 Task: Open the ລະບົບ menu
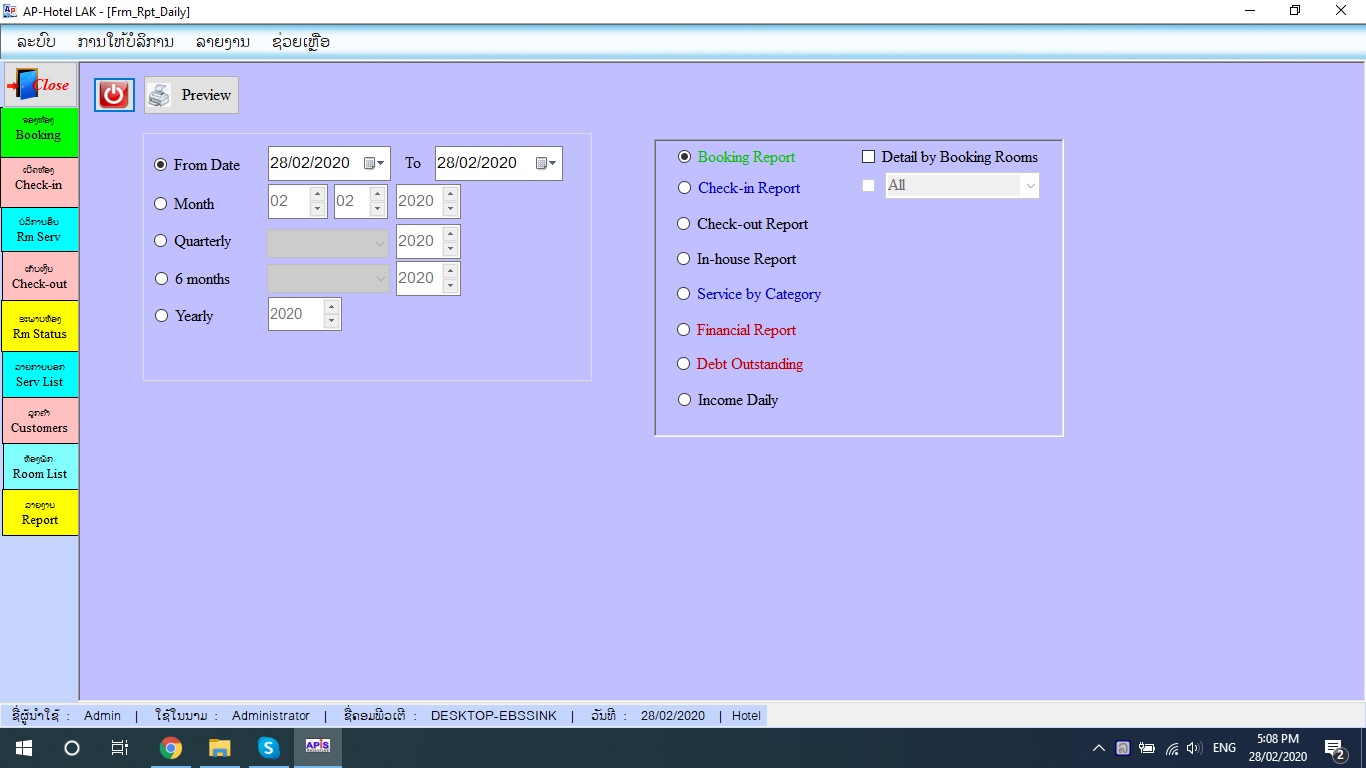(x=36, y=42)
